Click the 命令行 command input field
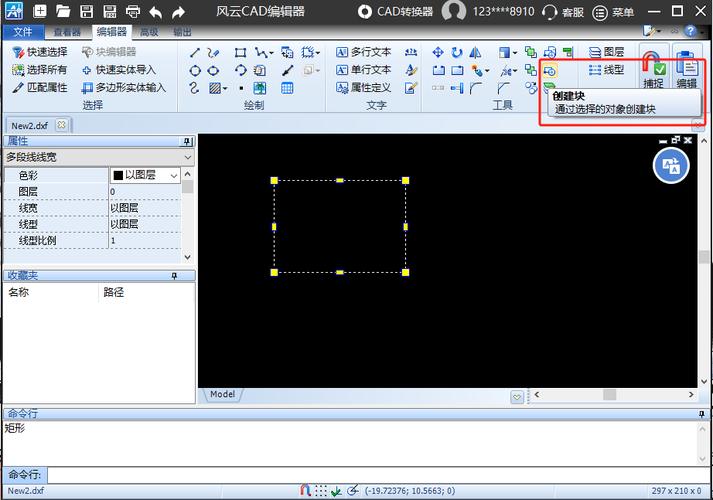The height and width of the screenshot is (500, 713). pyautogui.click(x=370, y=474)
